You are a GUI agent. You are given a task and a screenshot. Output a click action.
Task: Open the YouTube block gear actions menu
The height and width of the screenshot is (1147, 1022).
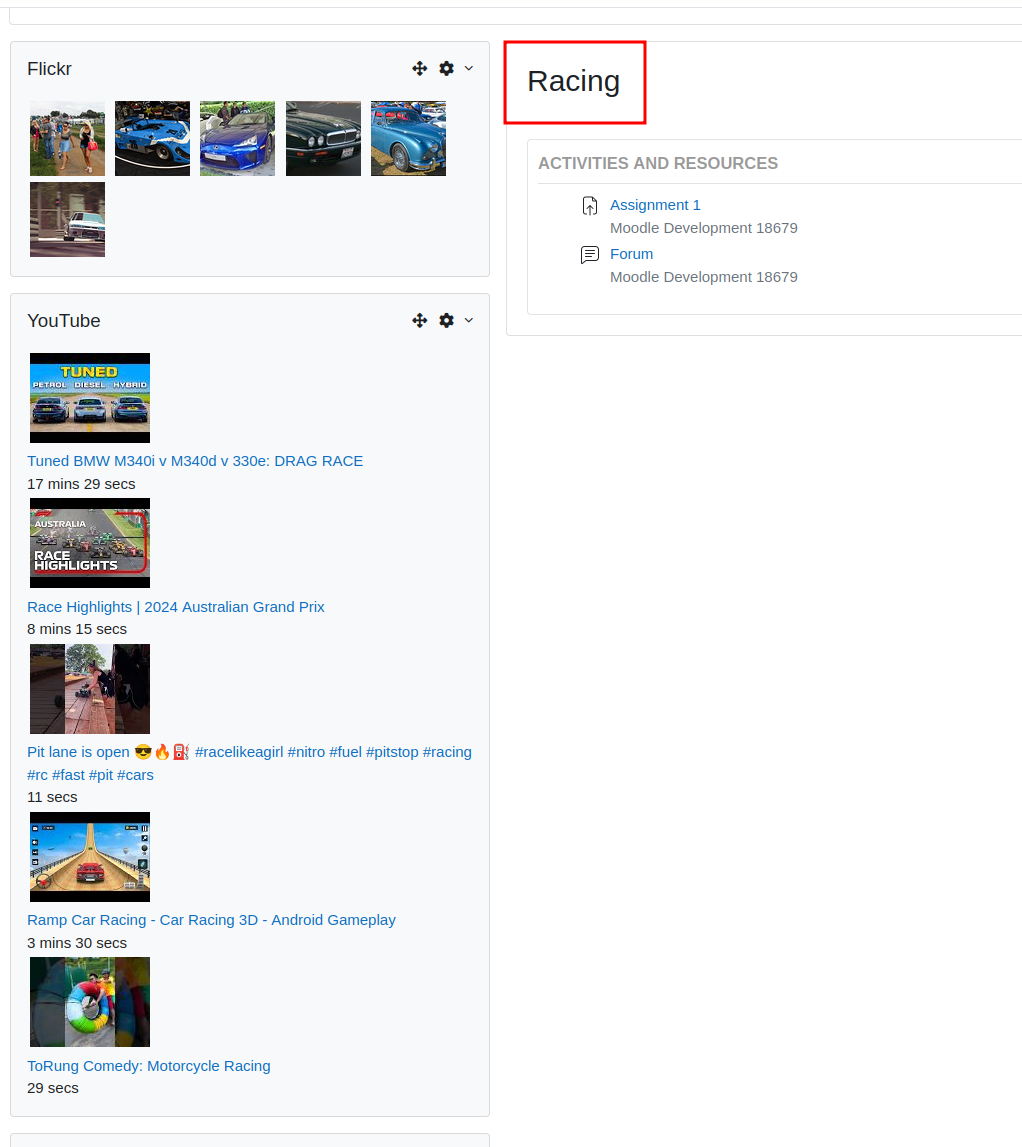click(446, 320)
